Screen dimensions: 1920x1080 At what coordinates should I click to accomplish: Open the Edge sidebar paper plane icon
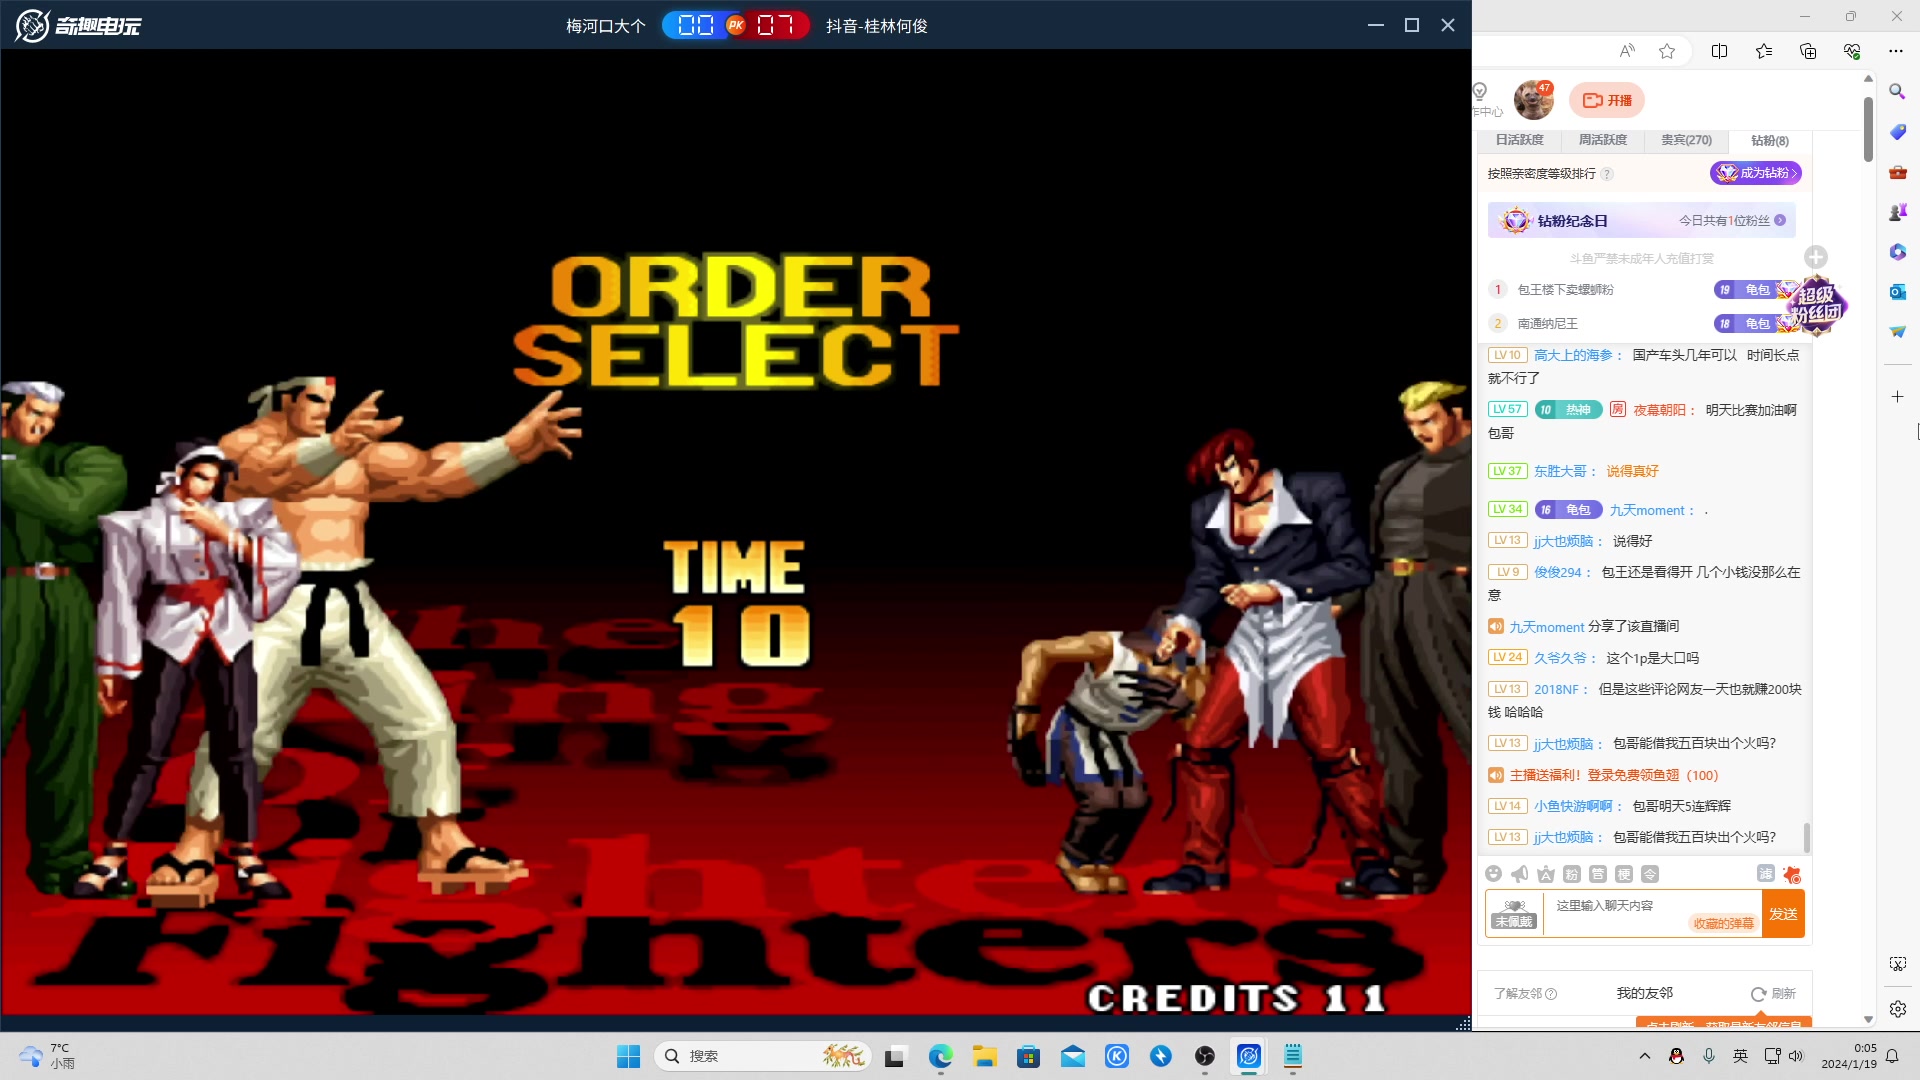point(1897,332)
